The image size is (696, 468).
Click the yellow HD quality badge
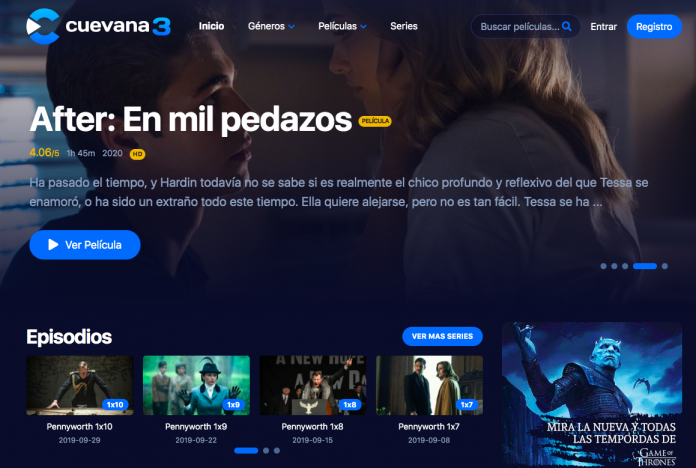click(x=137, y=154)
